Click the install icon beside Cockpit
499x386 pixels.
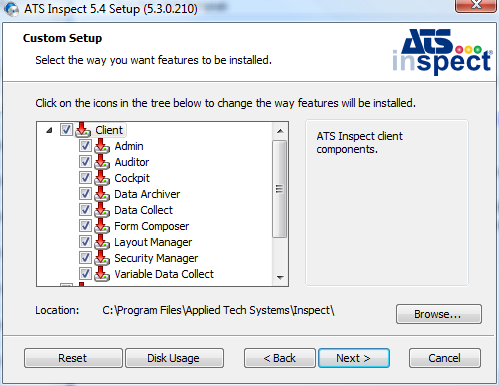102,178
